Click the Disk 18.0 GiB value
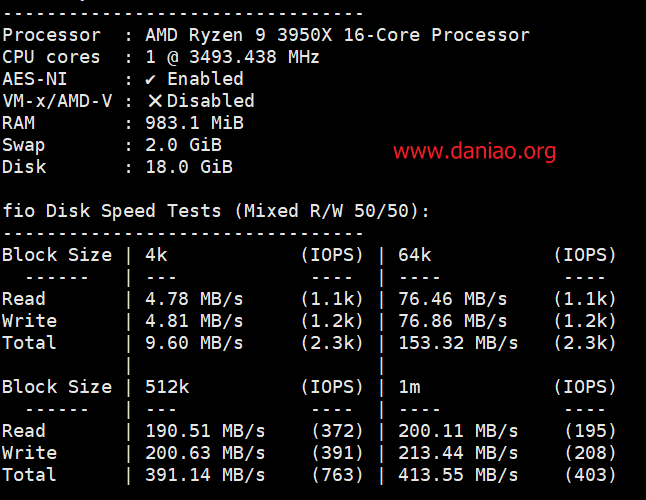Screen dimensions: 646x500 pos(189,167)
